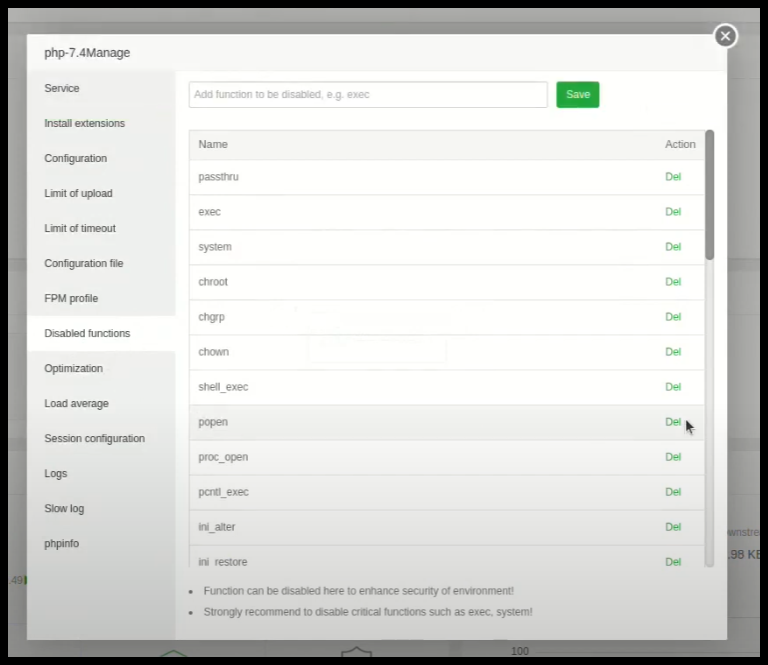Go to Install extensions section
The width and height of the screenshot is (768, 665).
[85, 123]
